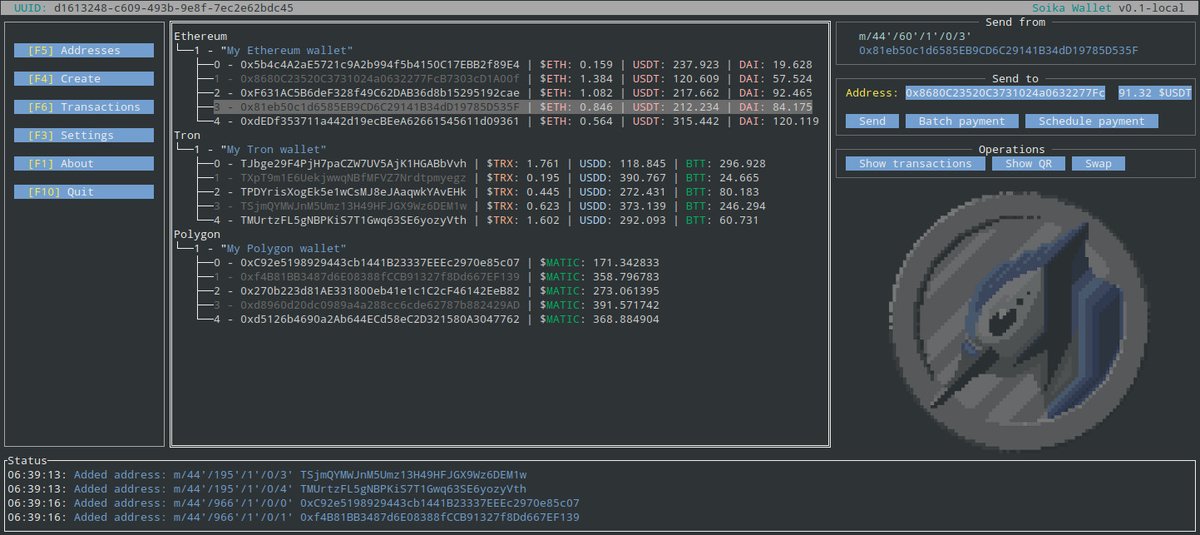Click $MATIC balance 358.796783
1200x535 pixels.
click(626, 276)
